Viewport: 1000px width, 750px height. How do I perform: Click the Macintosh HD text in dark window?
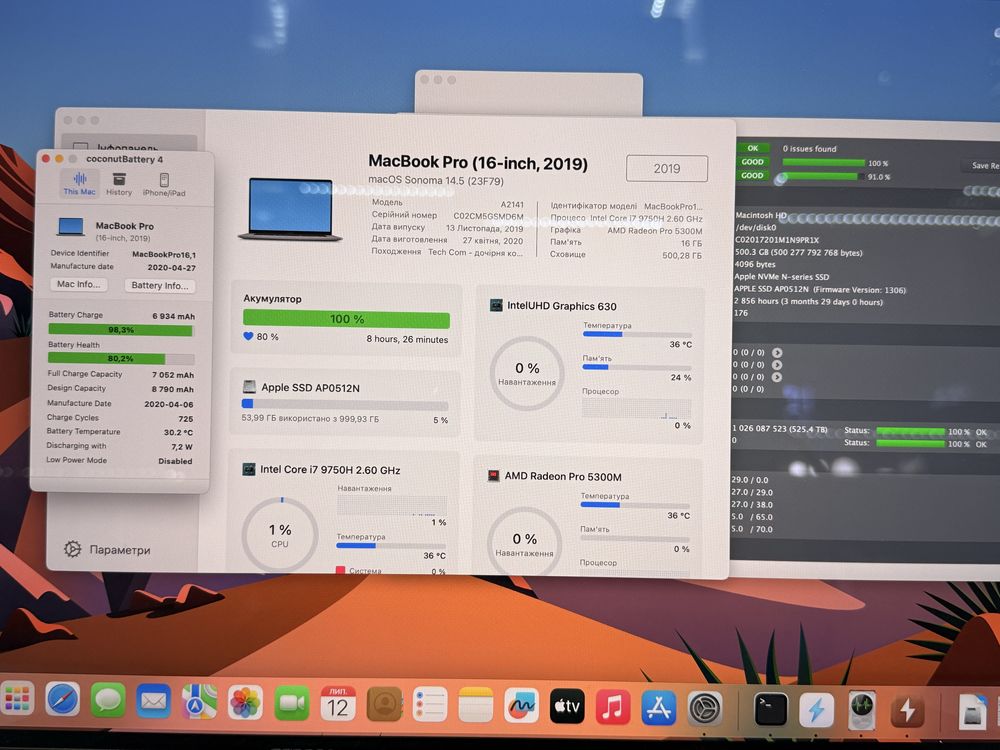point(761,216)
